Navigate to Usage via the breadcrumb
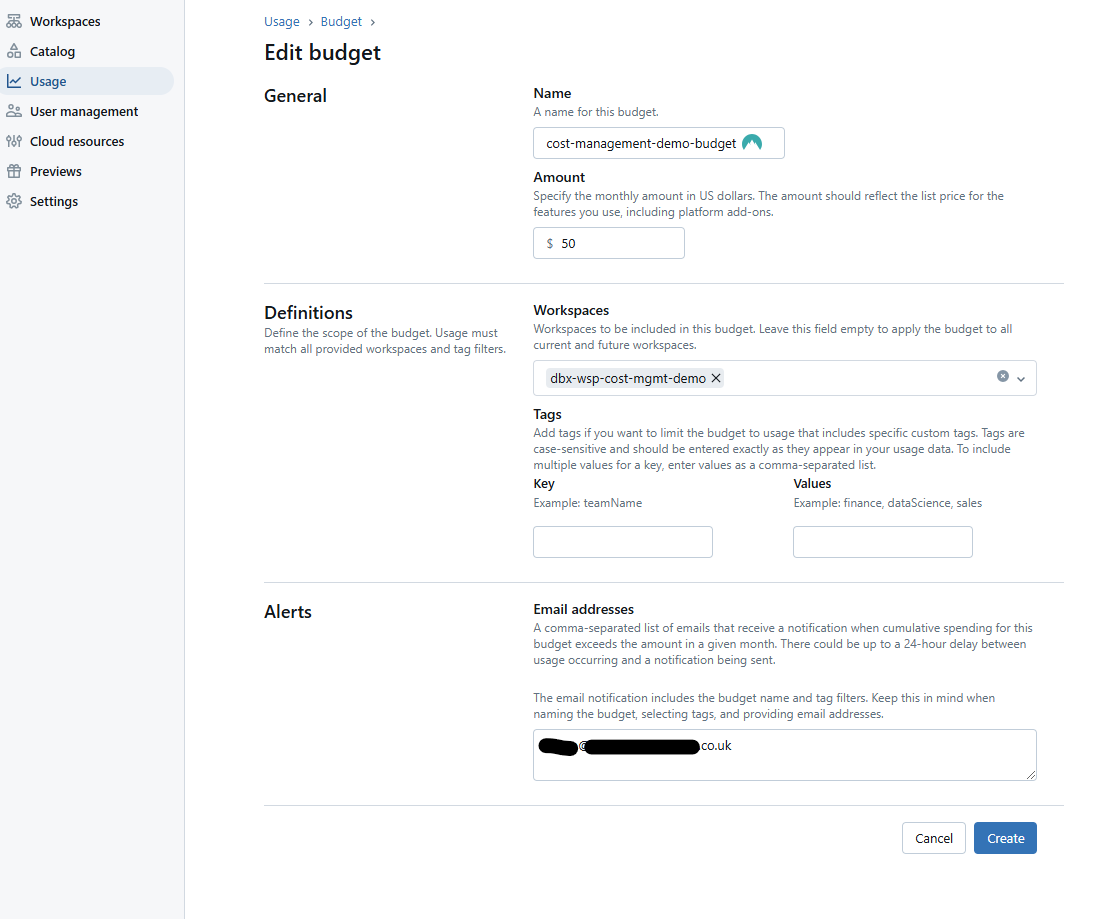Screen dimensions: 1109x919 click(281, 21)
